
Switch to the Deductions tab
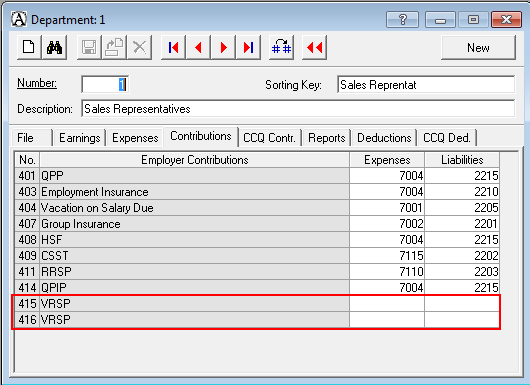pos(384,138)
